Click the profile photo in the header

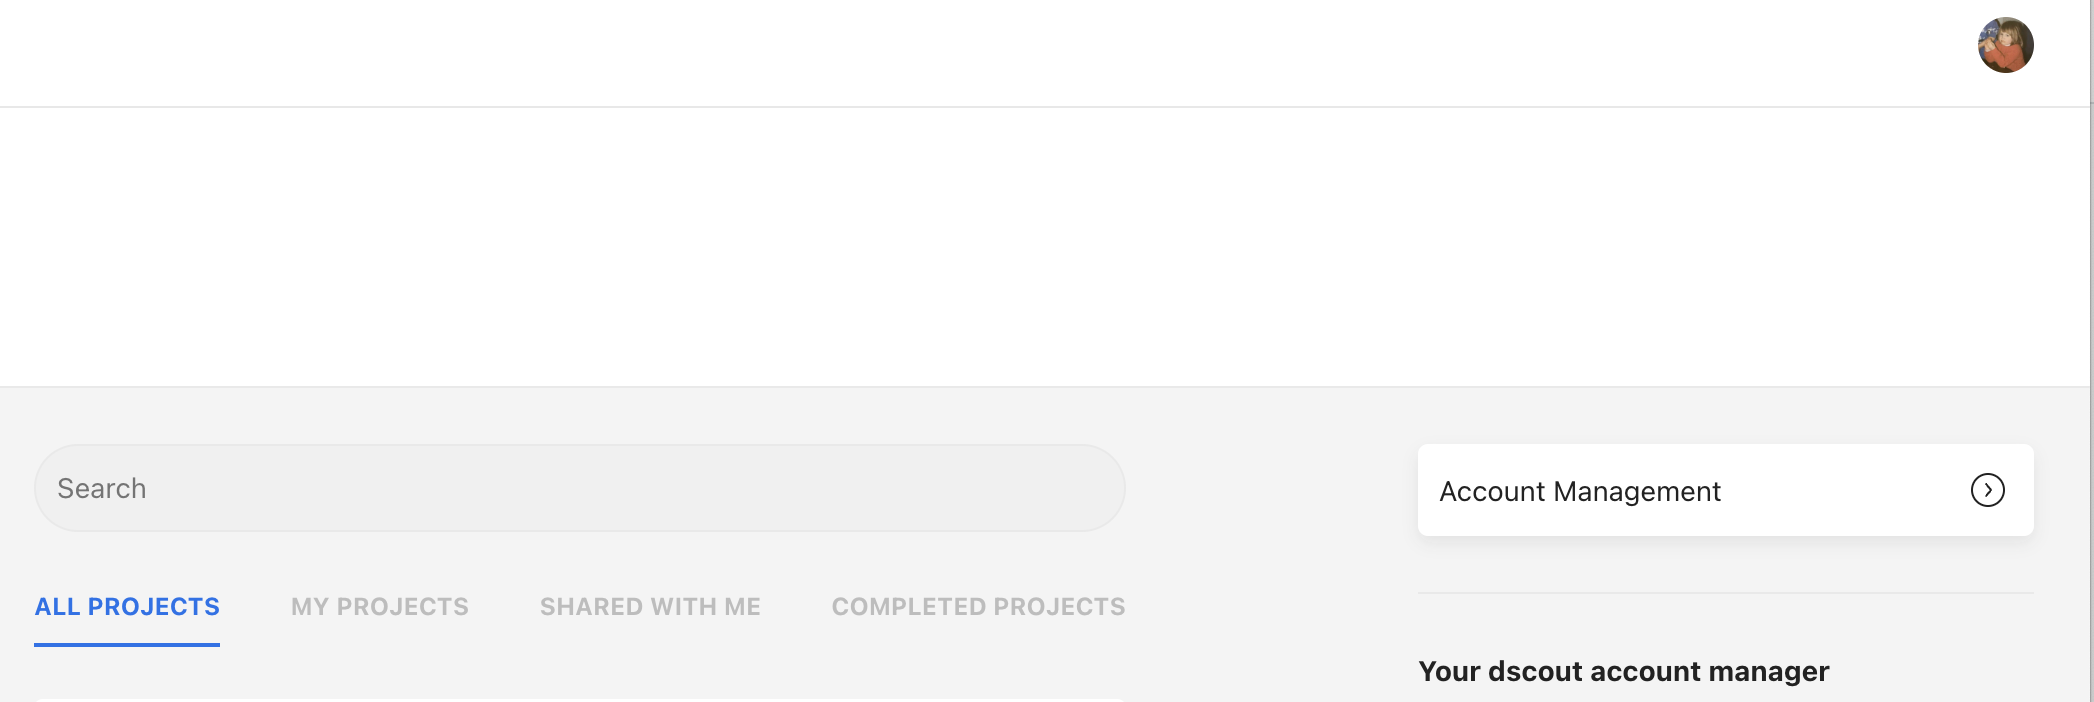2005,45
